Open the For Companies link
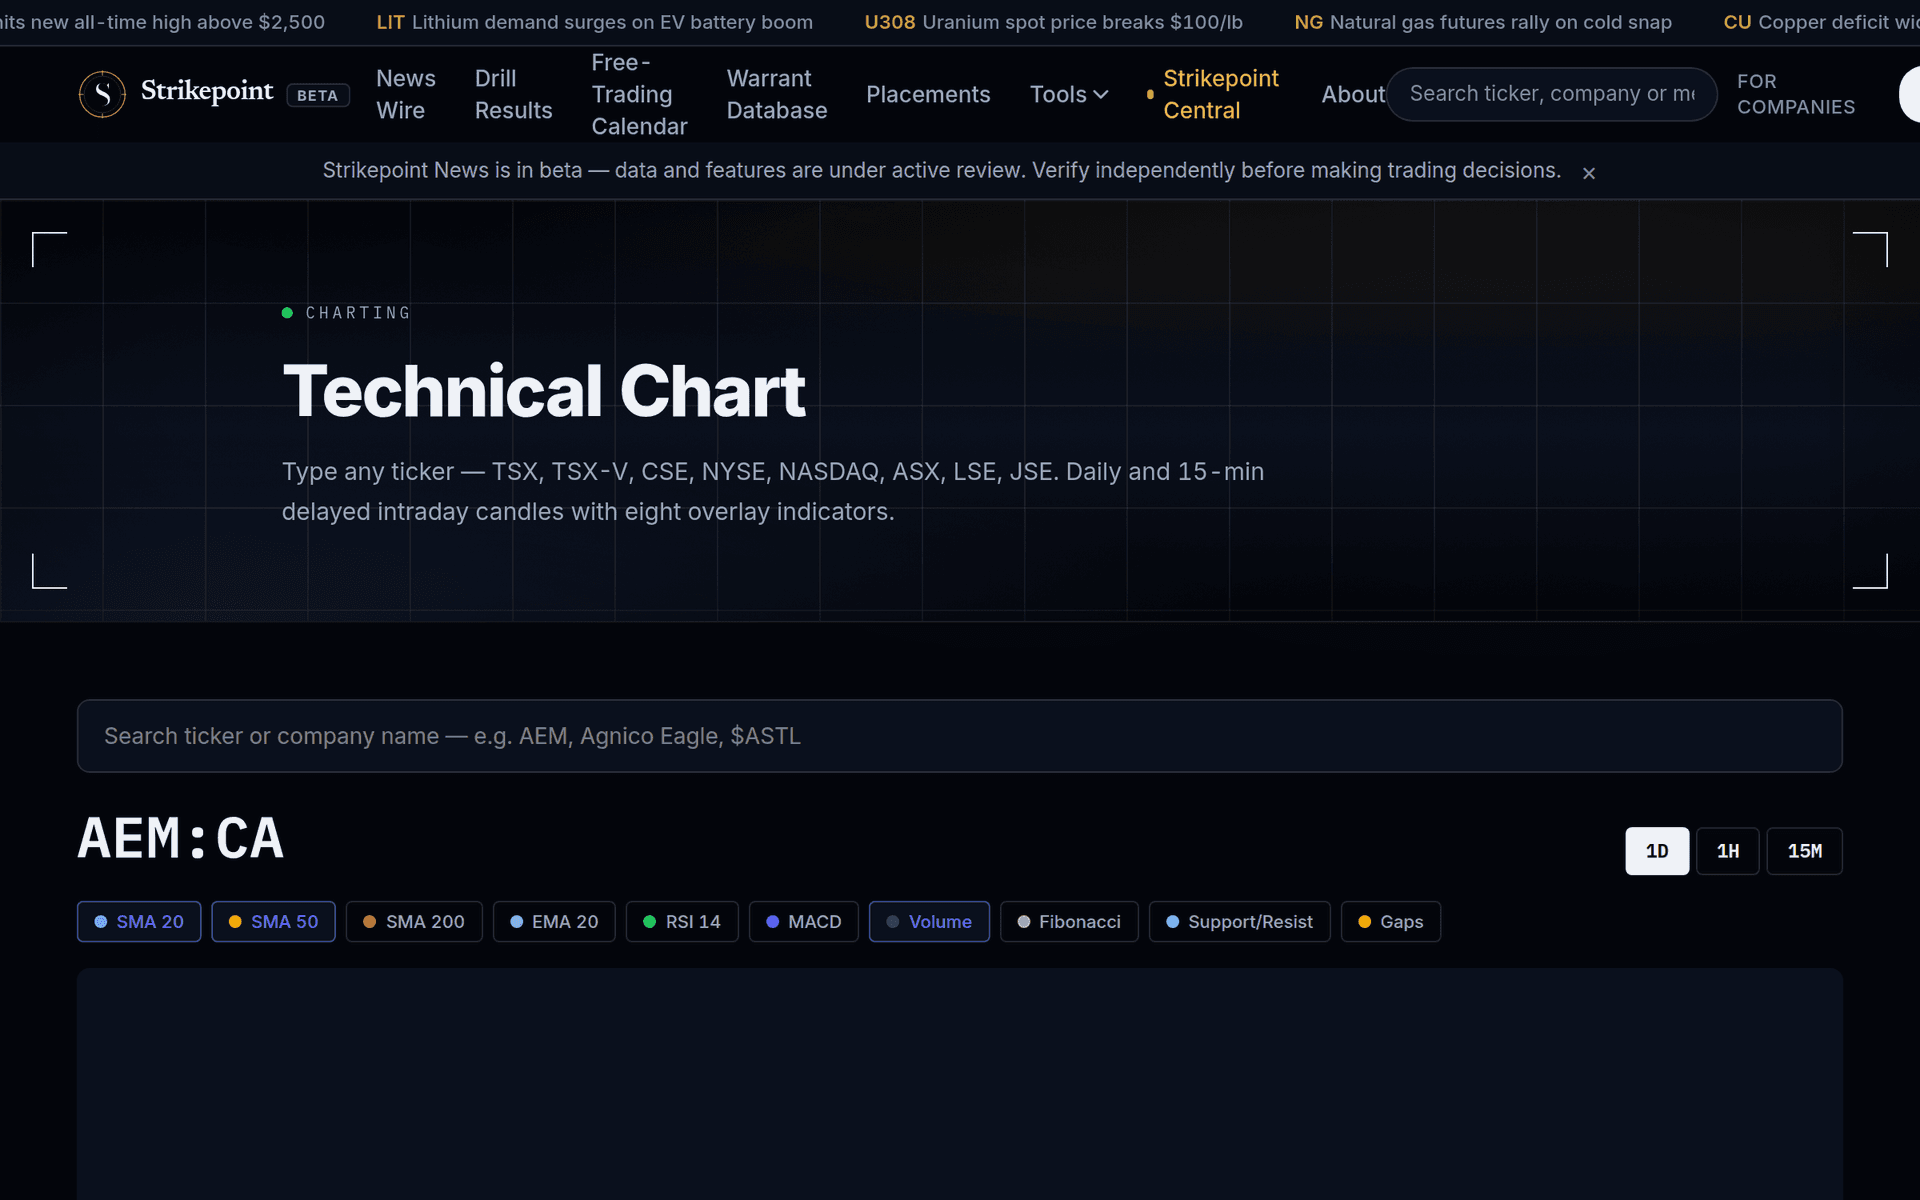This screenshot has height=1200, width=1920. click(1796, 94)
